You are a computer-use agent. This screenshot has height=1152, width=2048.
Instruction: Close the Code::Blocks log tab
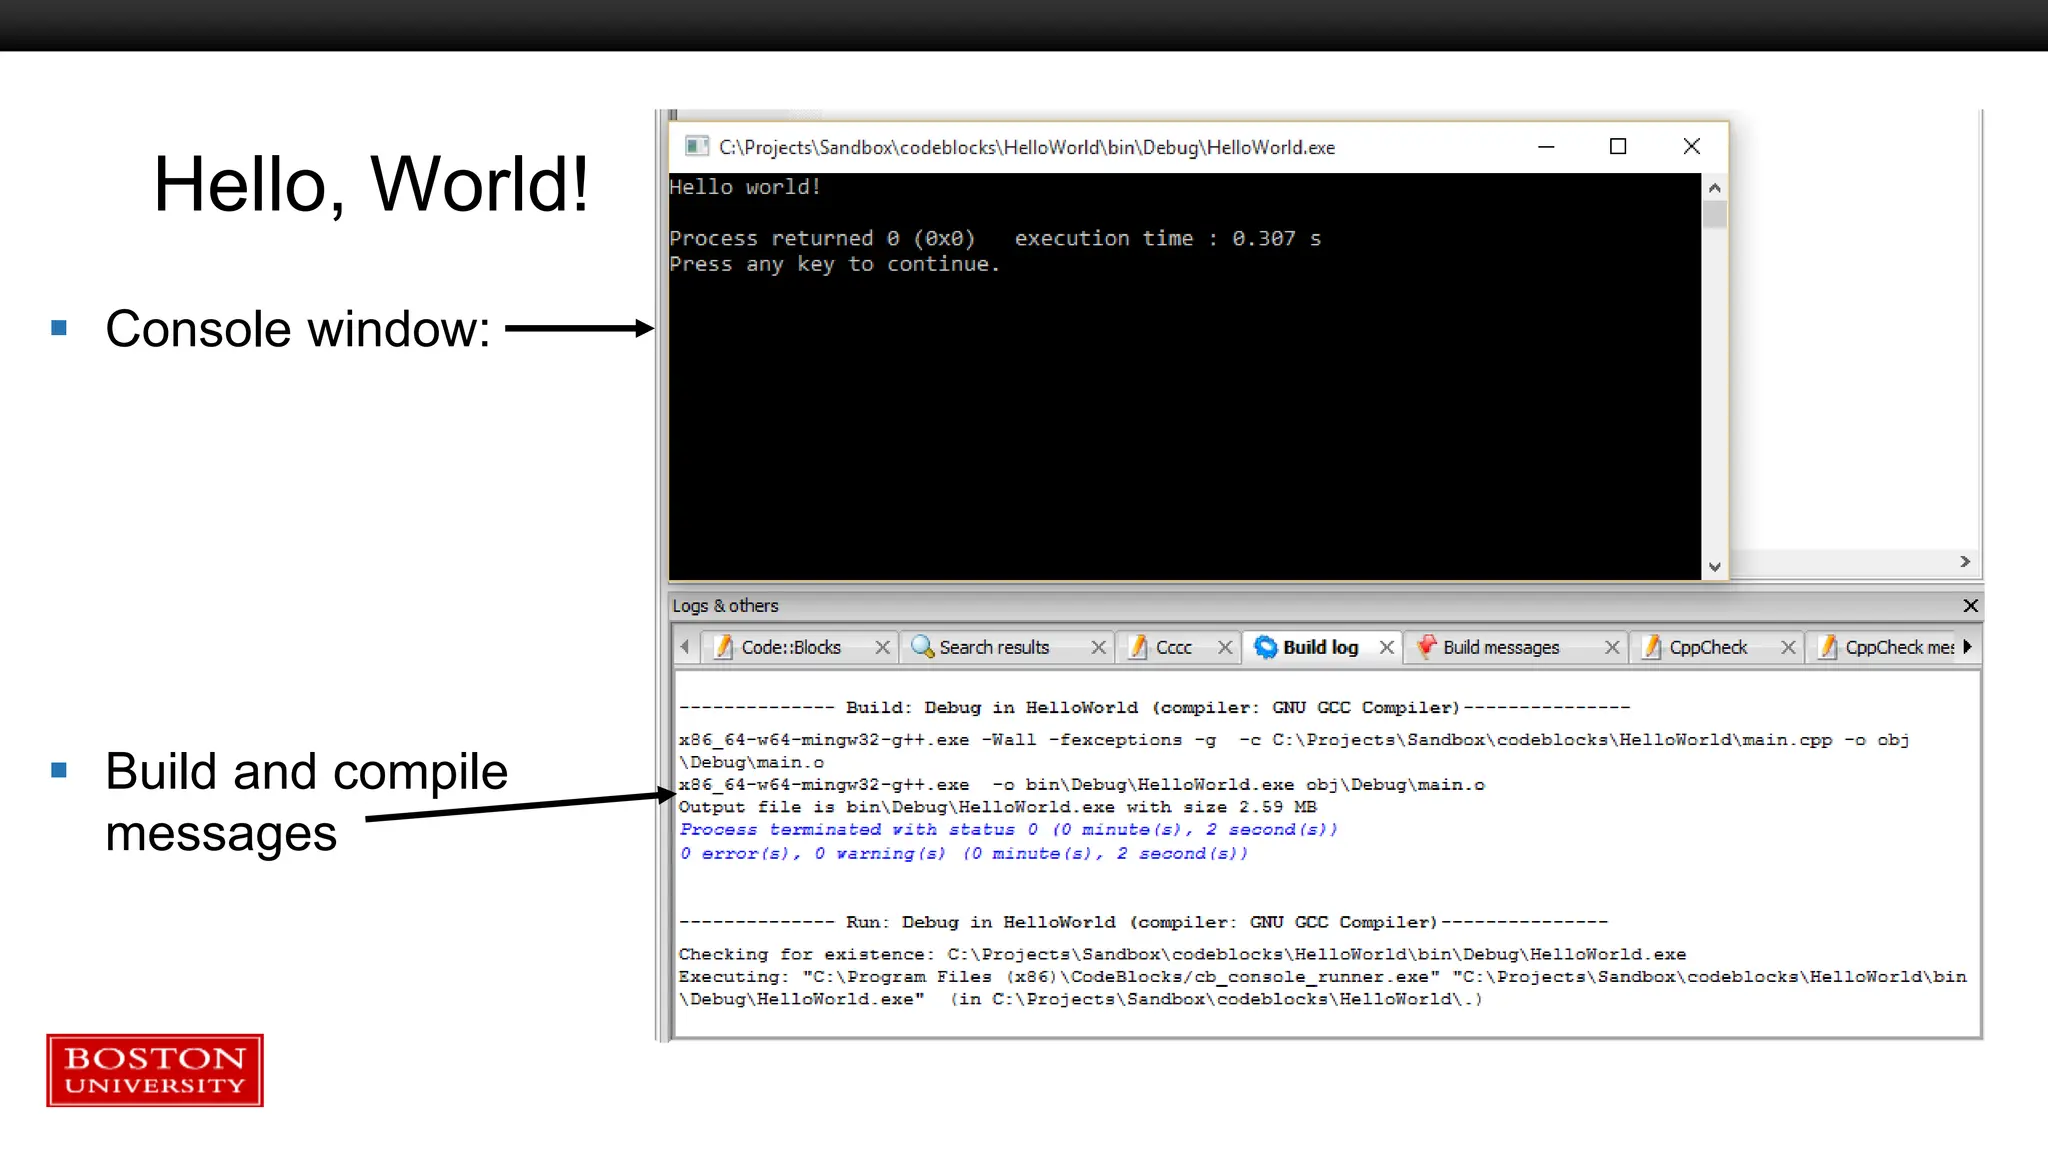882,647
